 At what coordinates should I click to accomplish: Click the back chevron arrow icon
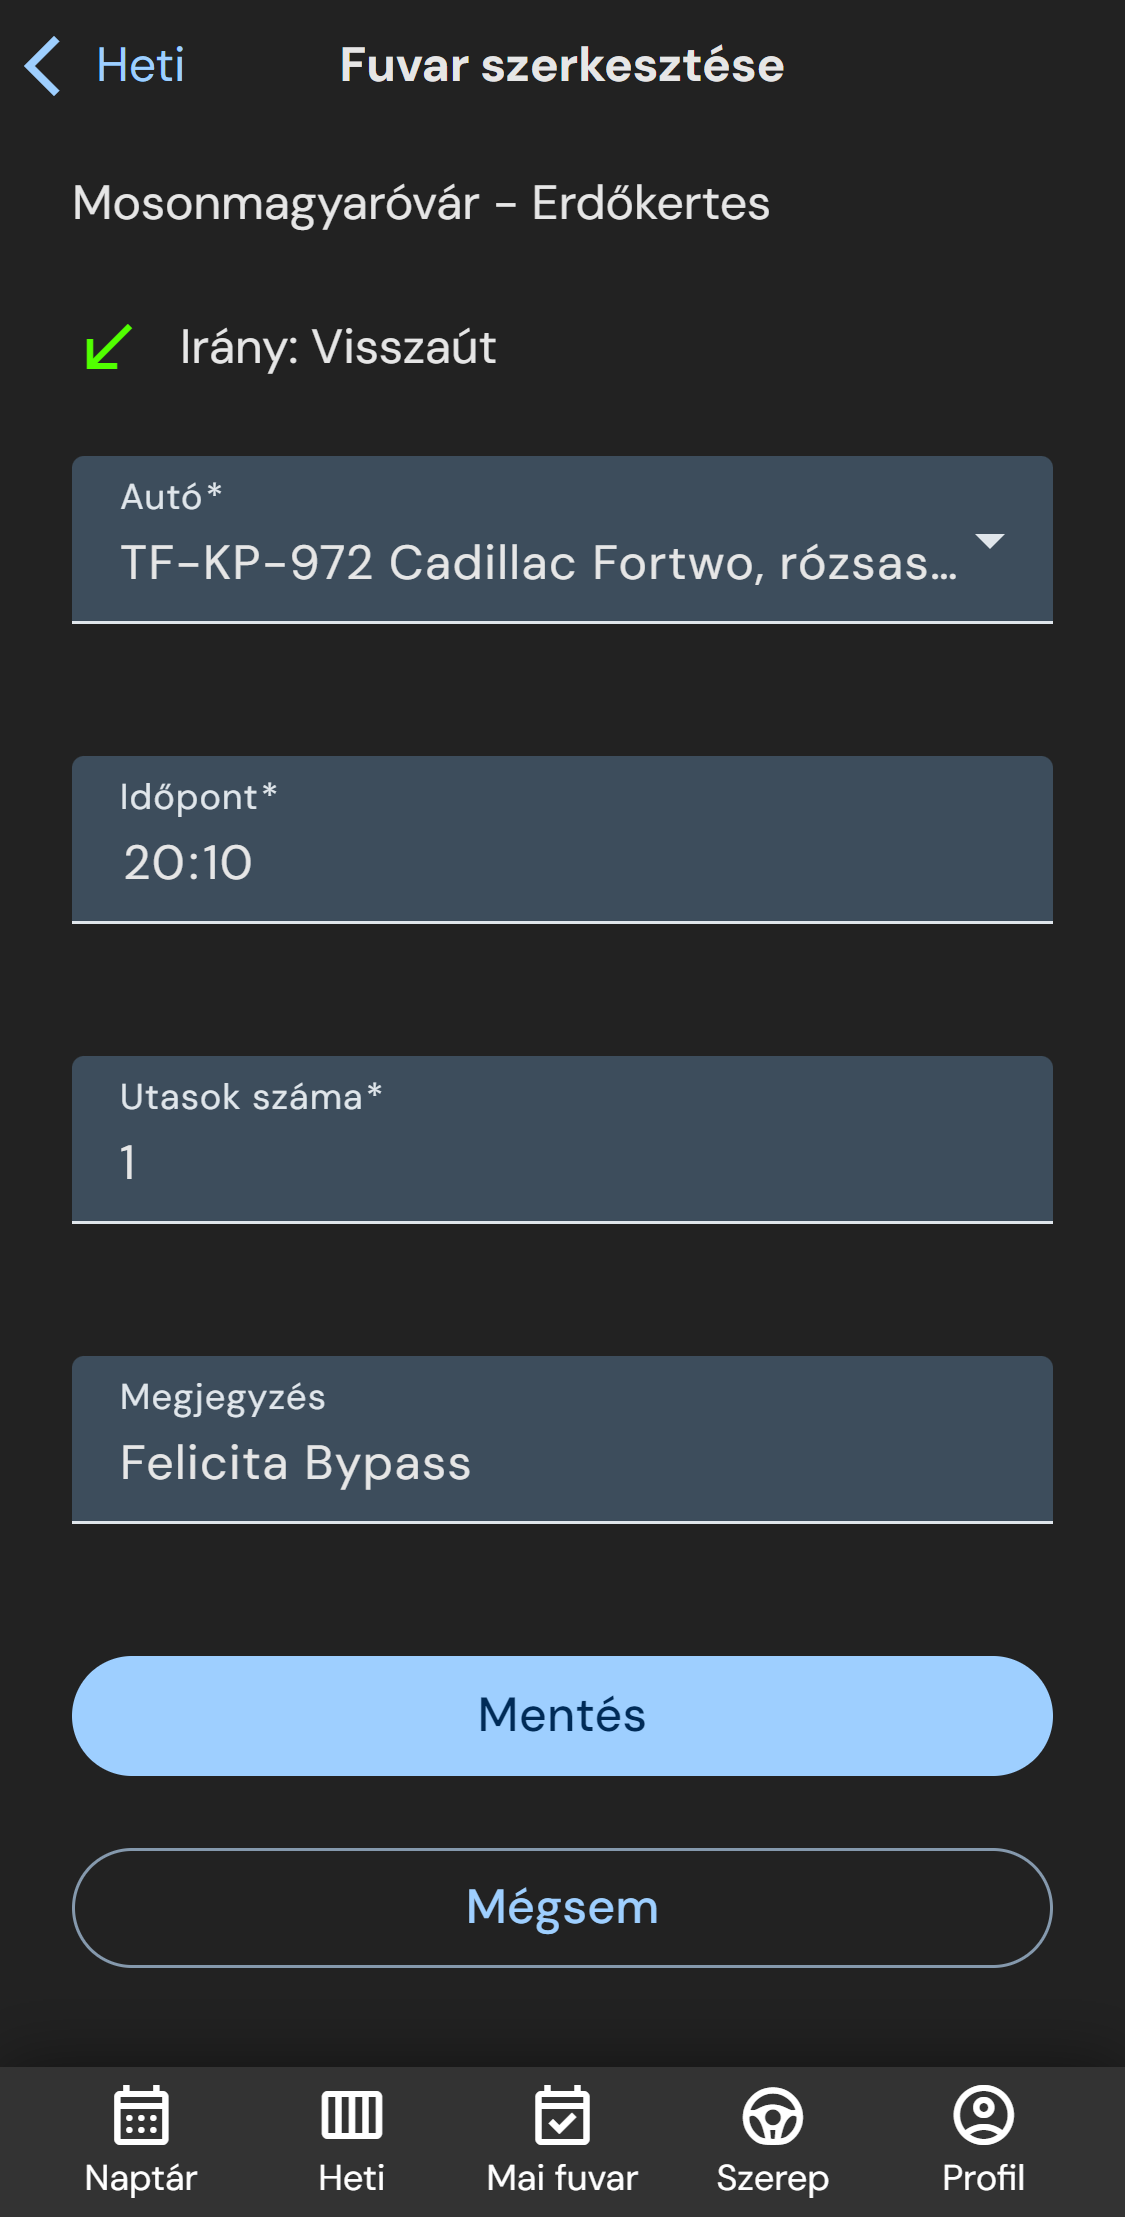[43, 66]
